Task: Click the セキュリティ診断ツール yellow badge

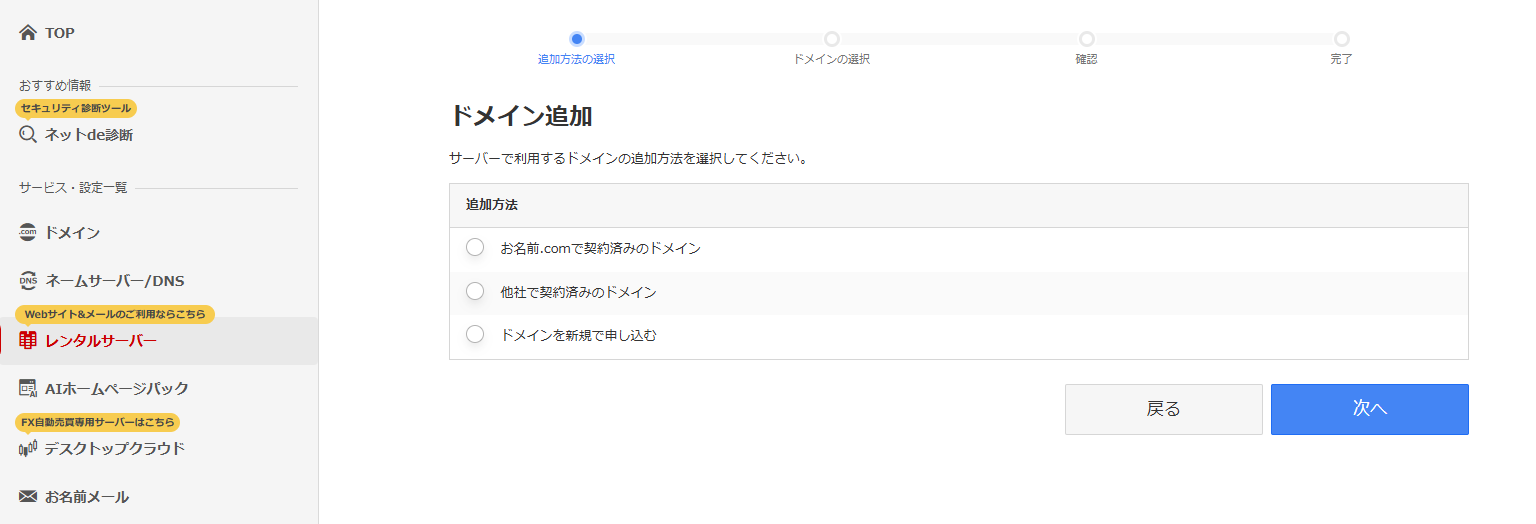Action: point(76,108)
